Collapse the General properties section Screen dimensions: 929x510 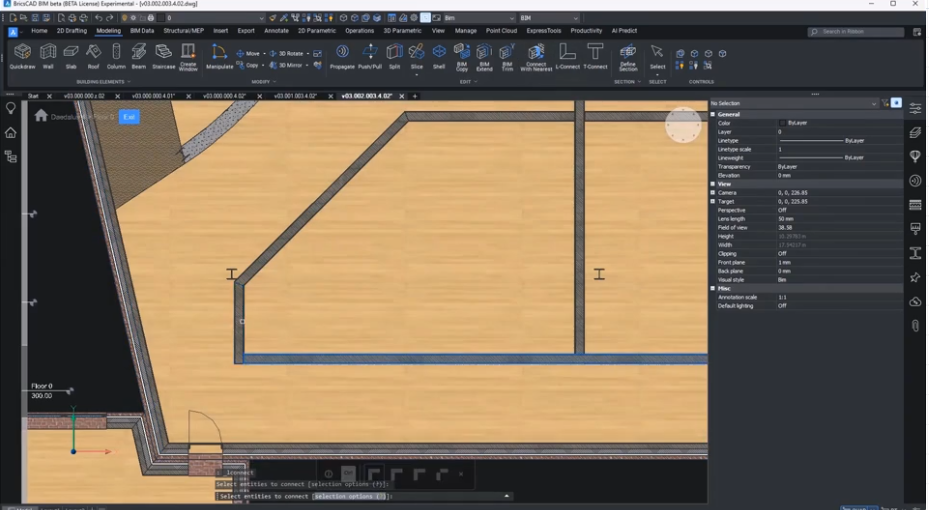click(713, 115)
